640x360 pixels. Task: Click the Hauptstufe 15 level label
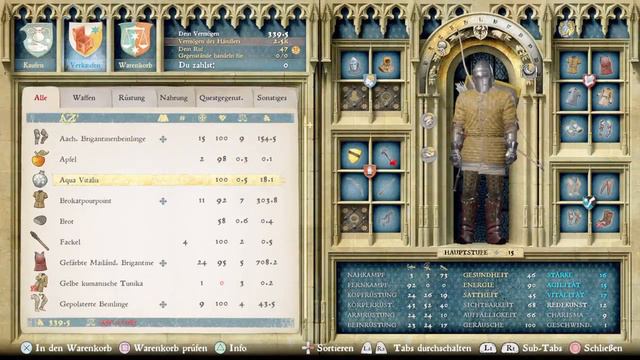coord(479,253)
